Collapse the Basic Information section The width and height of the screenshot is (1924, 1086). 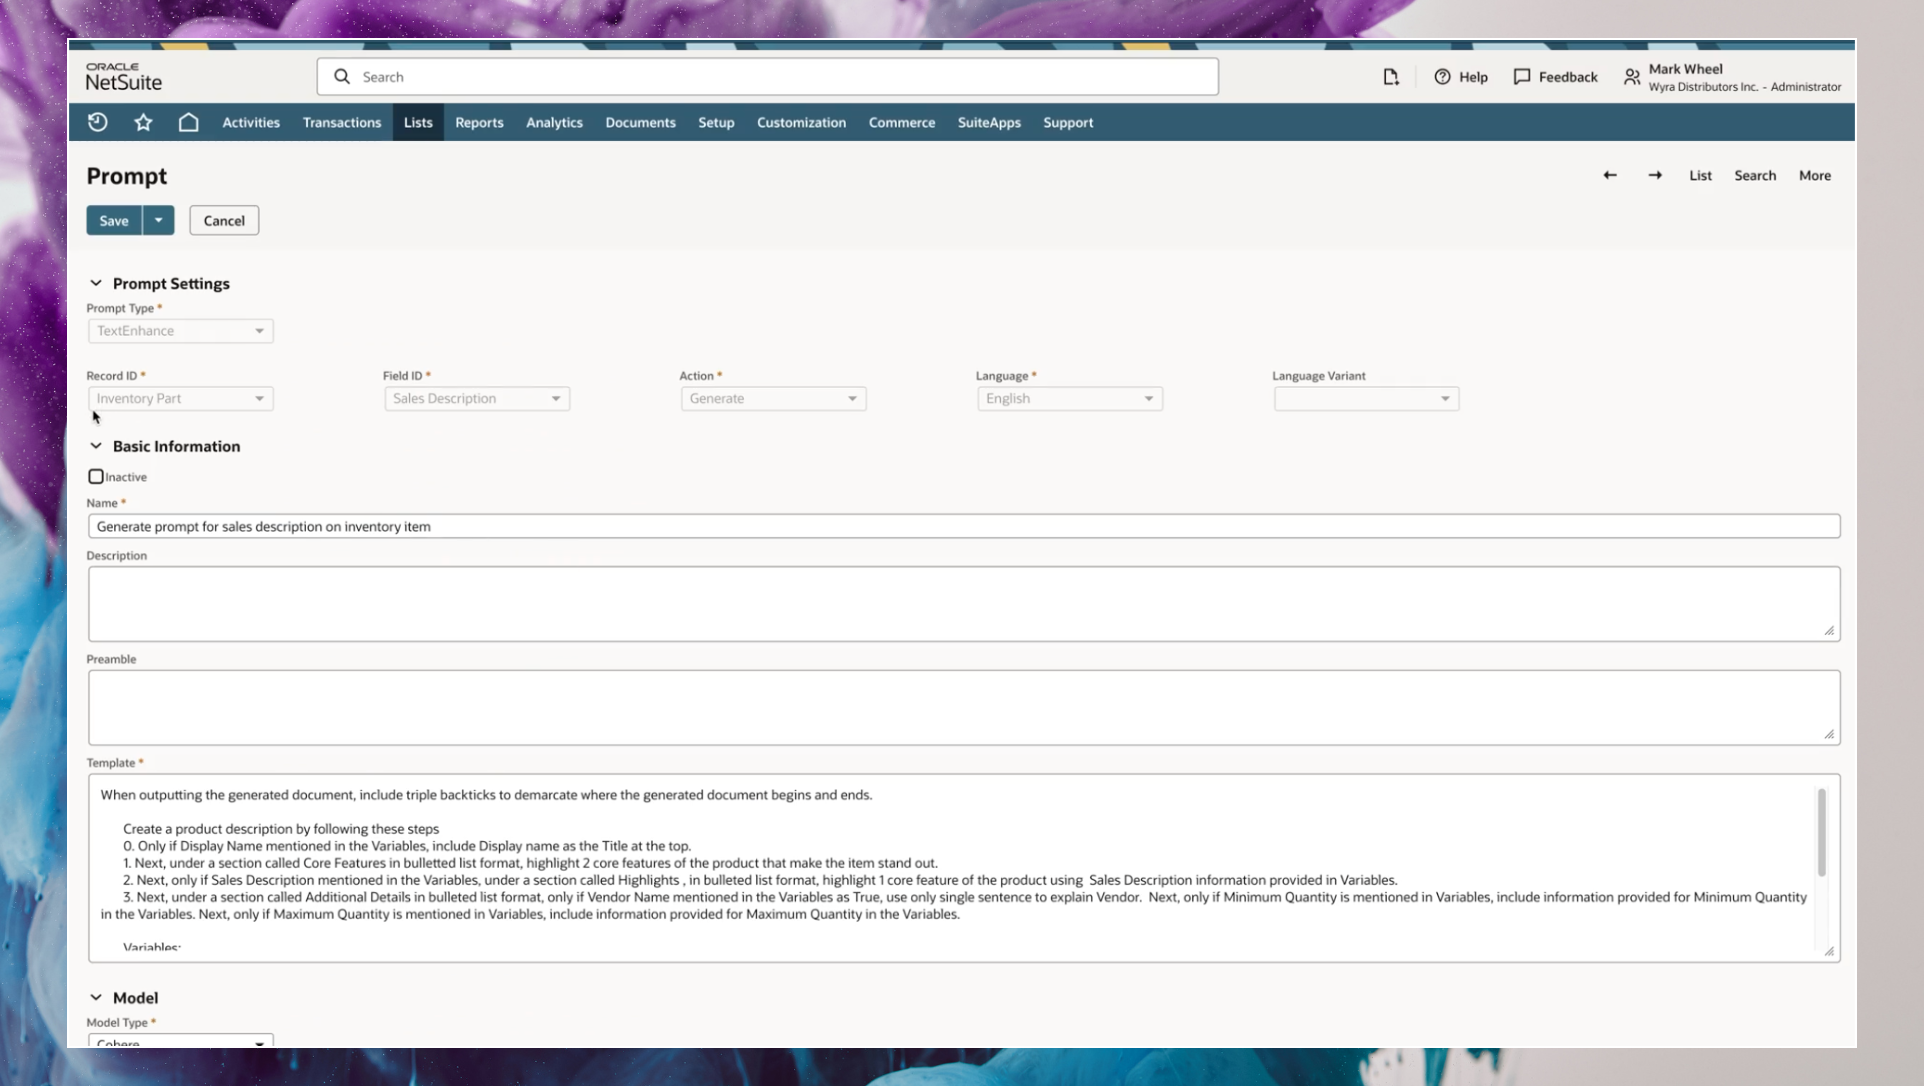point(96,446)
